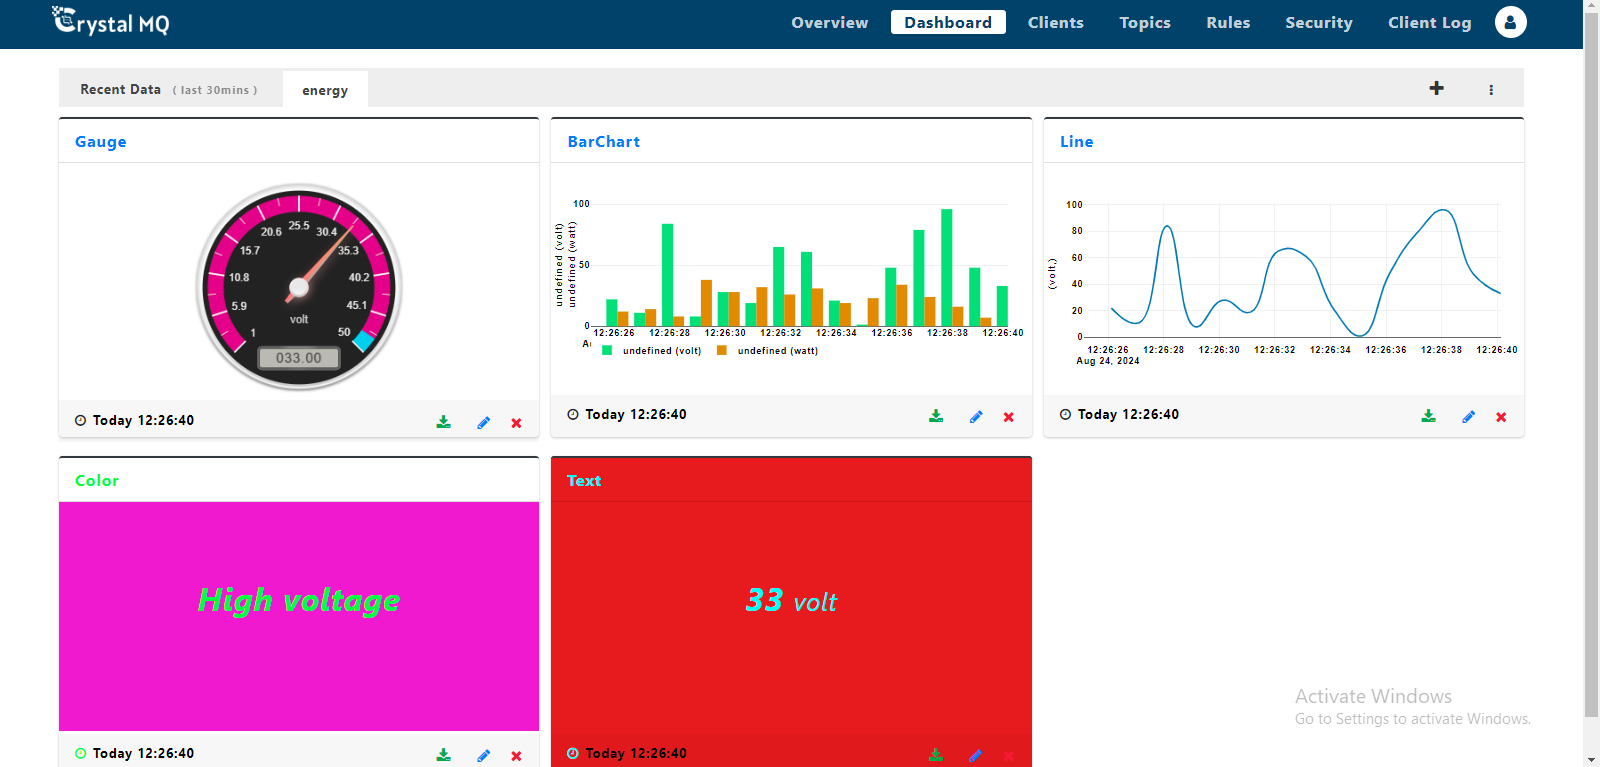Switch to the Recent Data tab
The image size is (1600, 767).
click(x=169, y=89)
